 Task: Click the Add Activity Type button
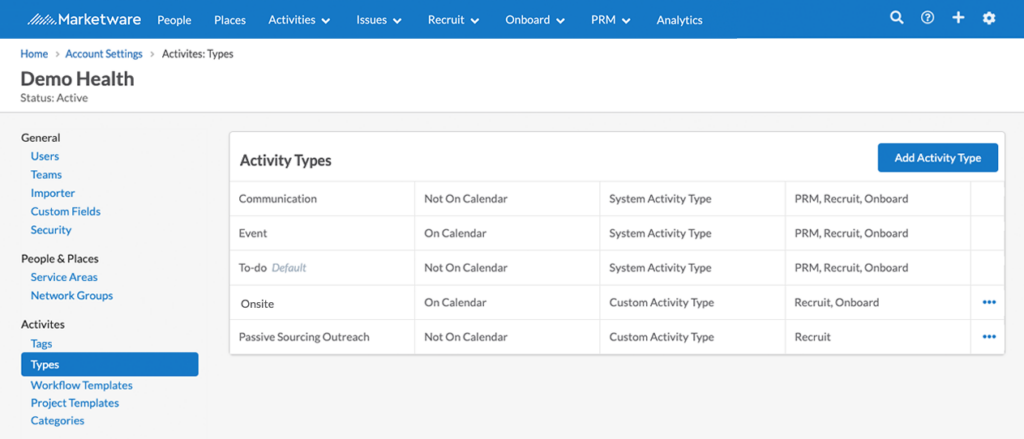pos(938,157)
